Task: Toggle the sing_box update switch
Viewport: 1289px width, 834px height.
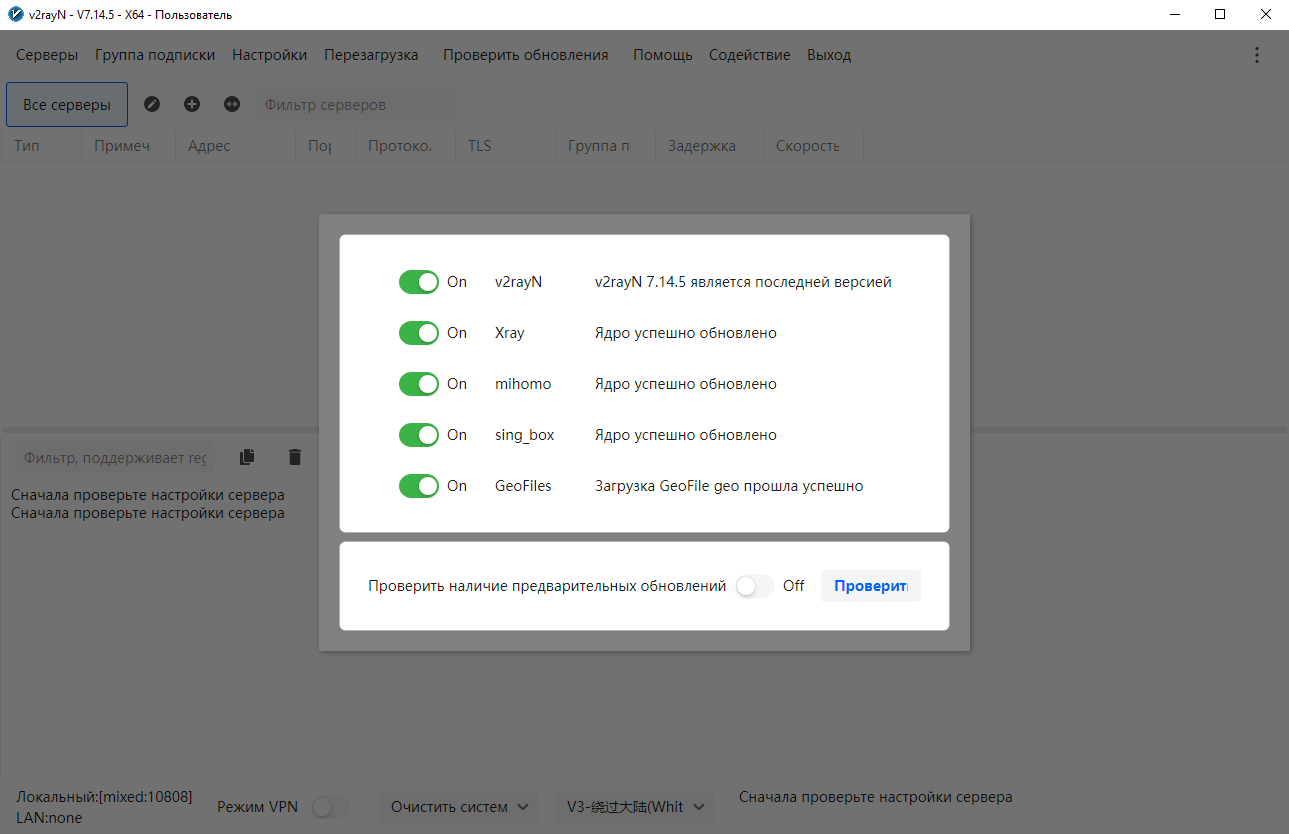Action: coord(419,435)
